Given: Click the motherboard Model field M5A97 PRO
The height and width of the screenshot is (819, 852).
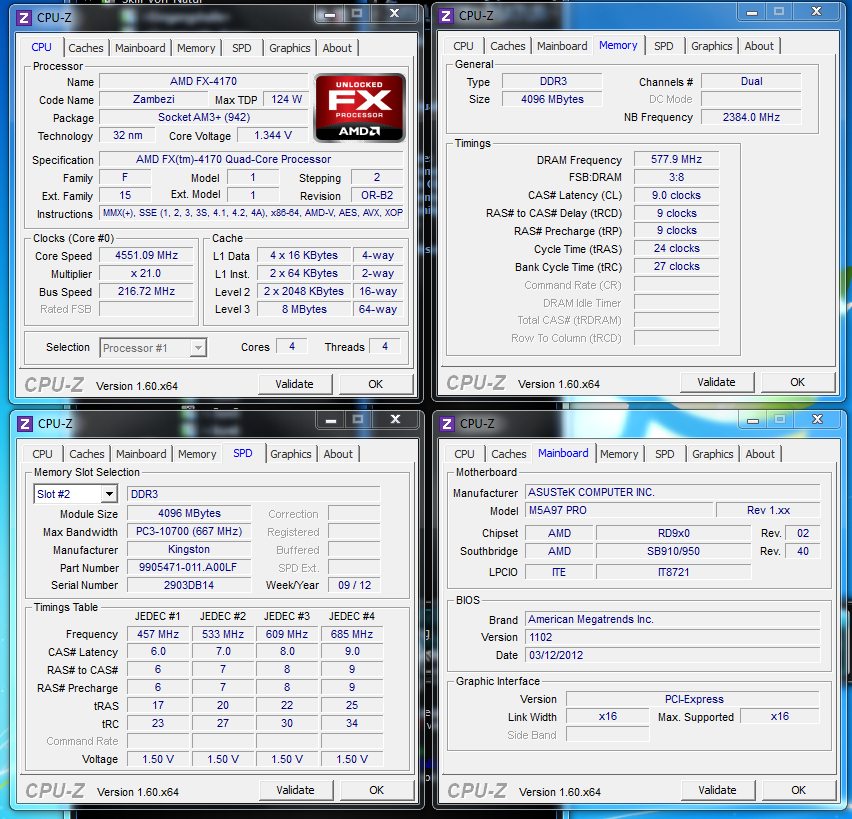Looking at the screenshot, I should pos(619,510).
